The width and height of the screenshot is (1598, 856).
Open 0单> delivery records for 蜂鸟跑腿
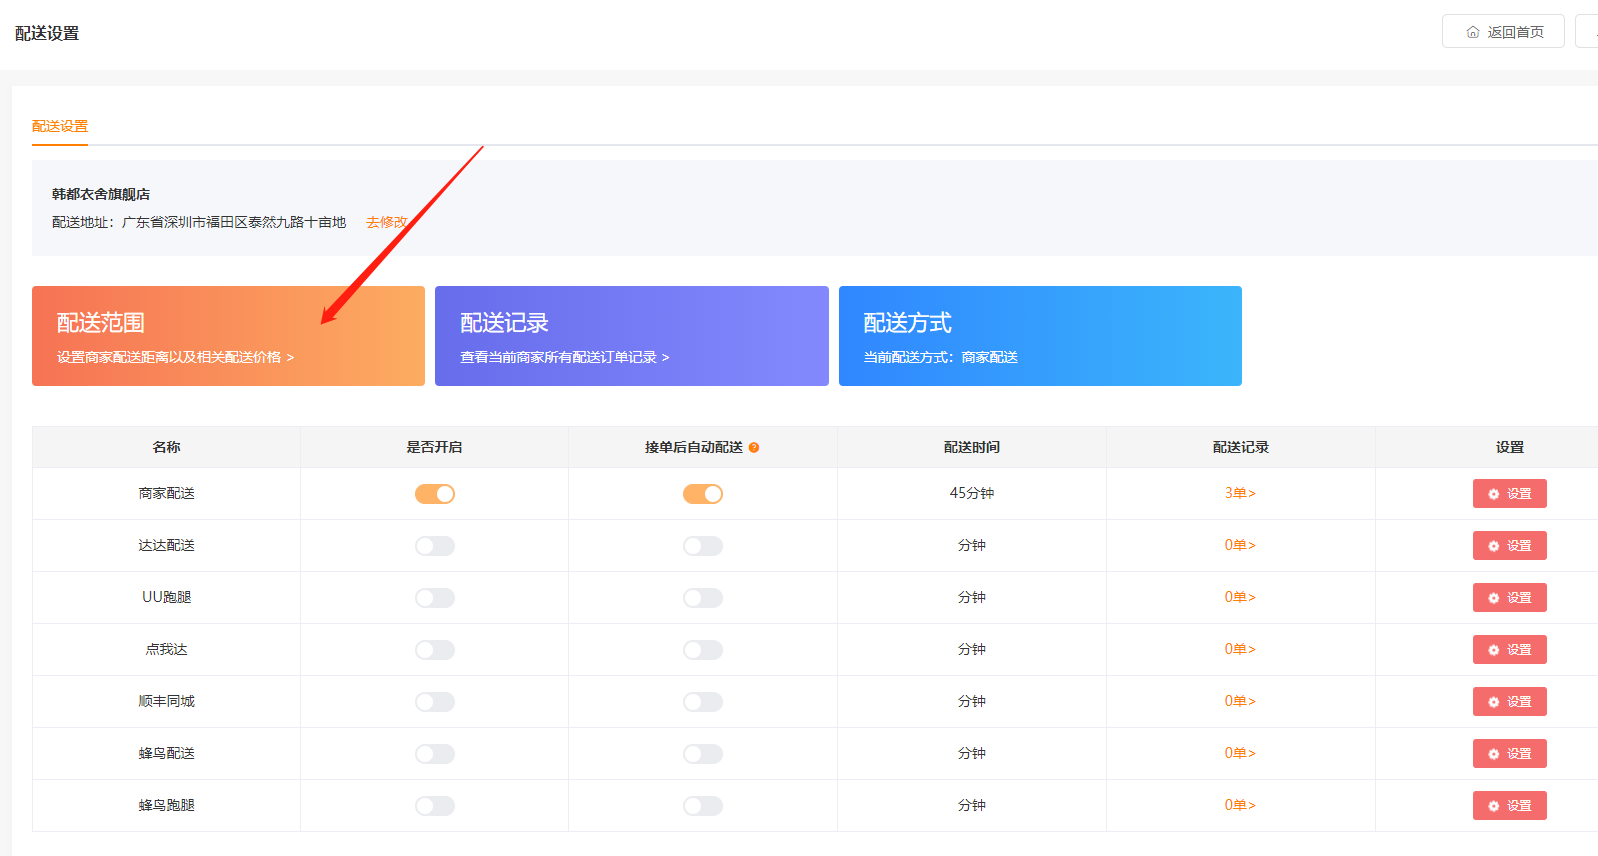[x=1240, y=805]
